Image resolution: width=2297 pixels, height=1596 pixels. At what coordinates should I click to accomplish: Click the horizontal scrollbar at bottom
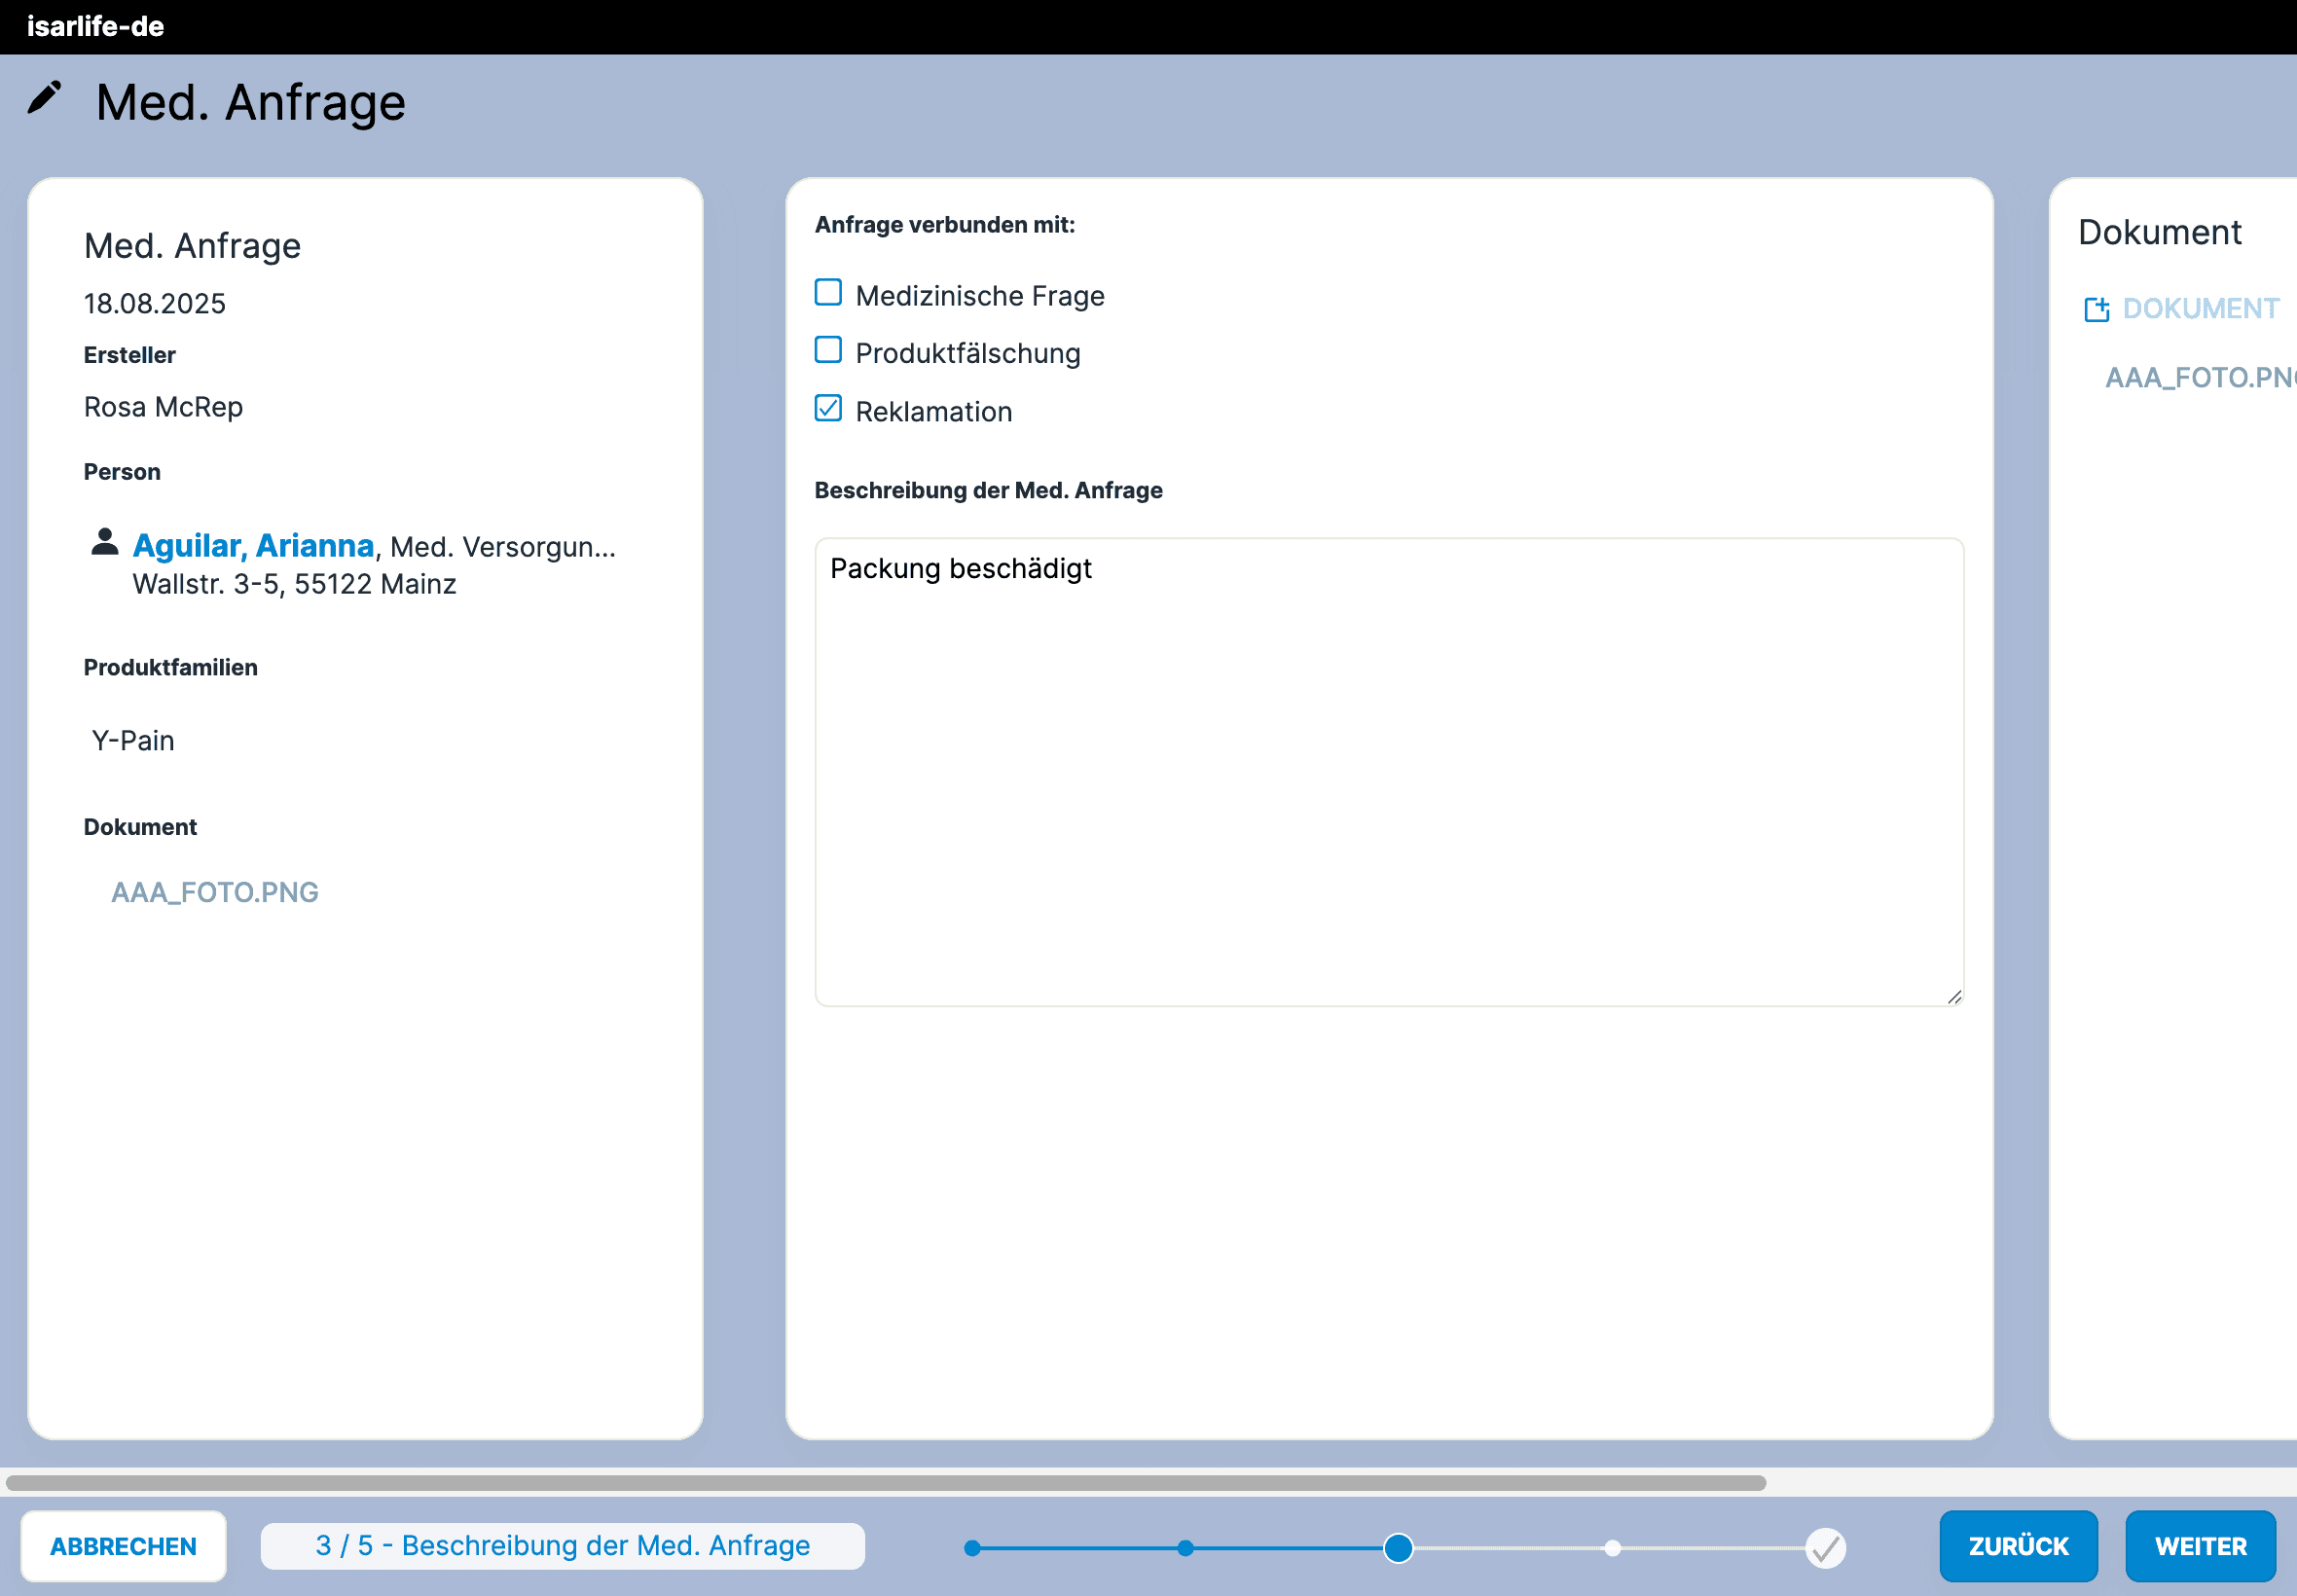(885, 1483)
